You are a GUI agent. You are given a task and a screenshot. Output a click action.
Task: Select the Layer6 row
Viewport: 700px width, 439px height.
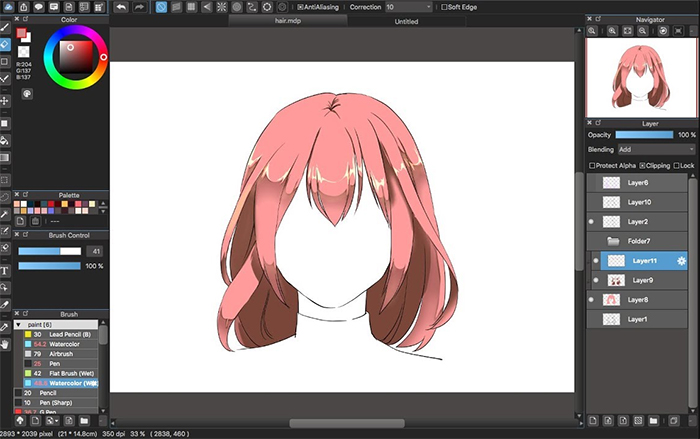[637, 183]
